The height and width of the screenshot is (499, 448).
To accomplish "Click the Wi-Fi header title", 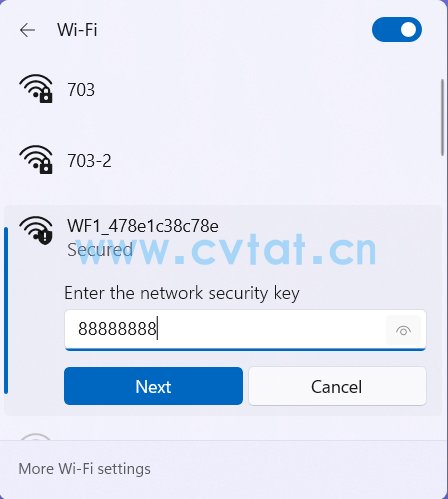I will pyautogui.click(x=77, y=30).
